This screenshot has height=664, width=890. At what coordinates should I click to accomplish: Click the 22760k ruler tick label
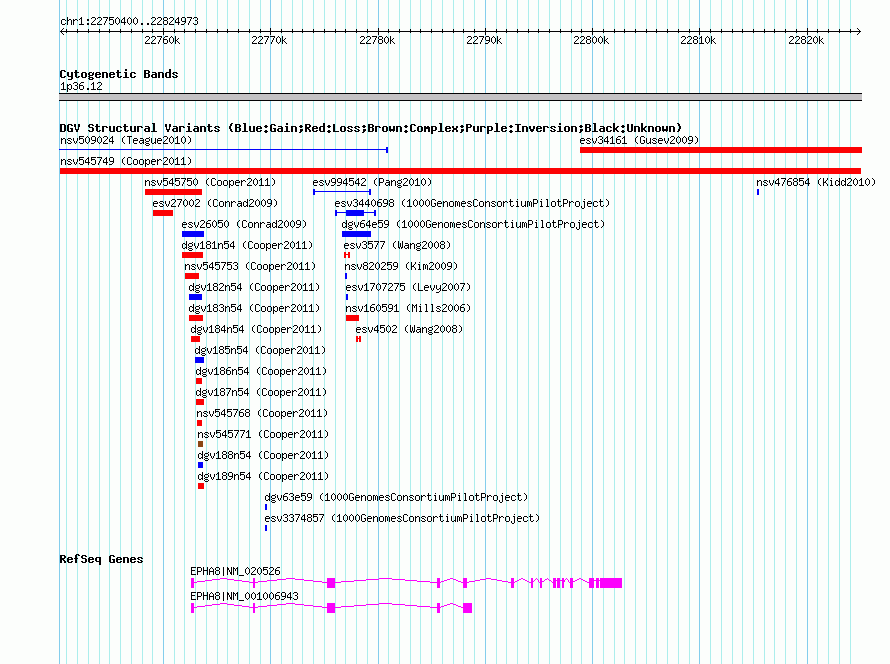point(162,40)
